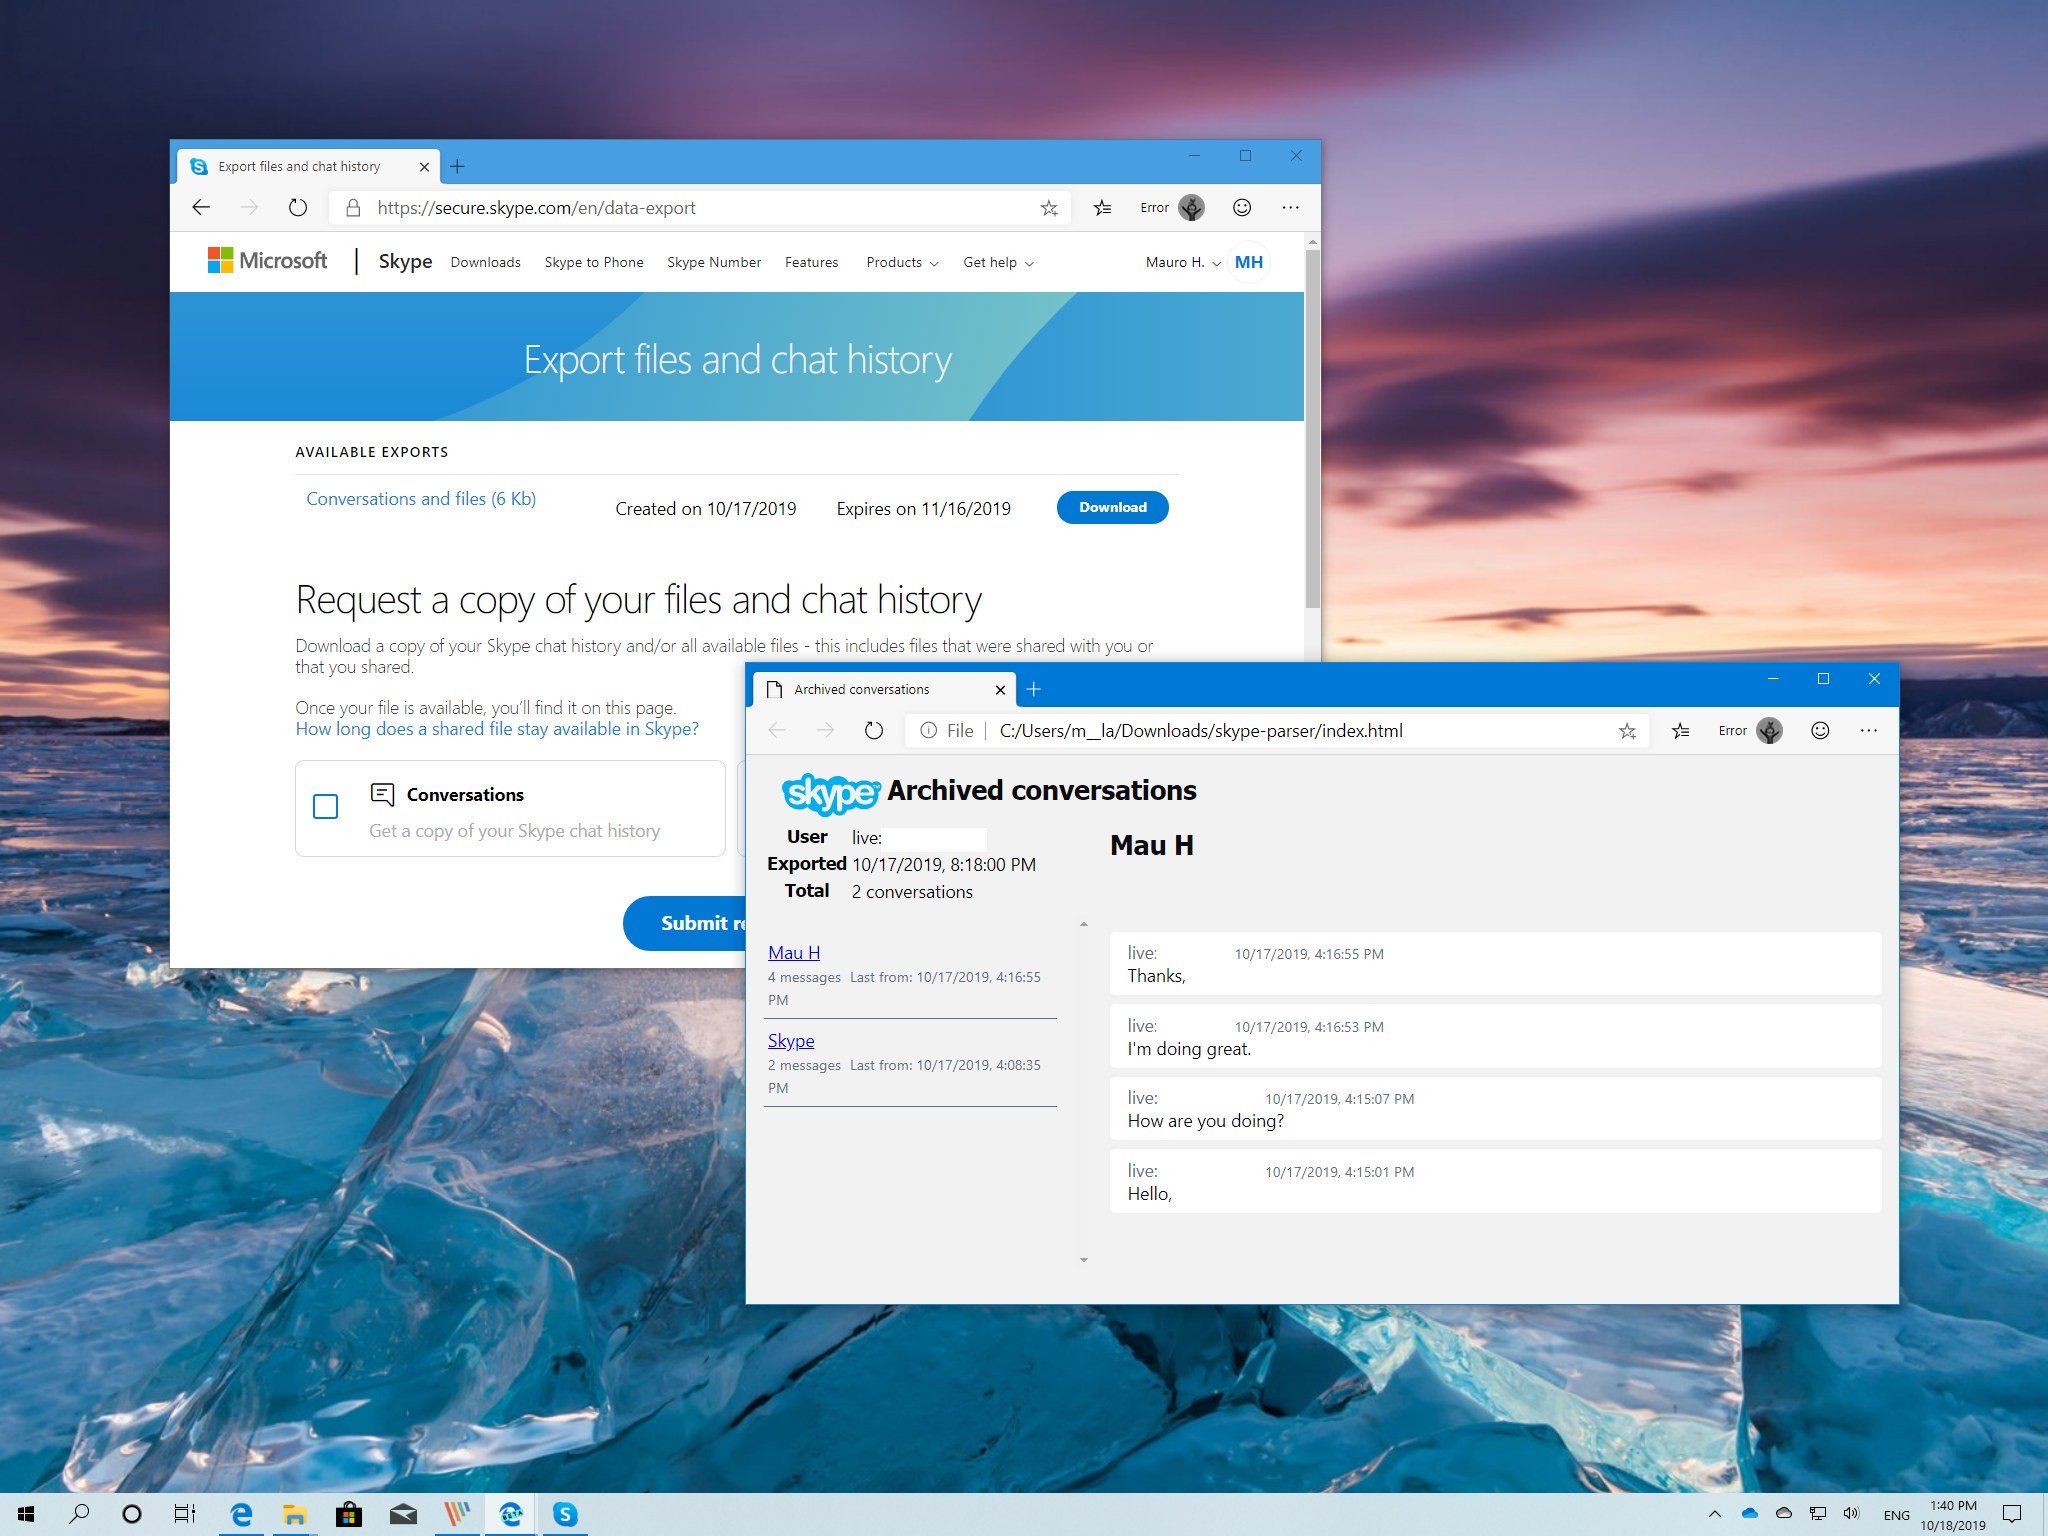
Task: Click the Microsoft logo in navigation bar
Action: [268, 261]
